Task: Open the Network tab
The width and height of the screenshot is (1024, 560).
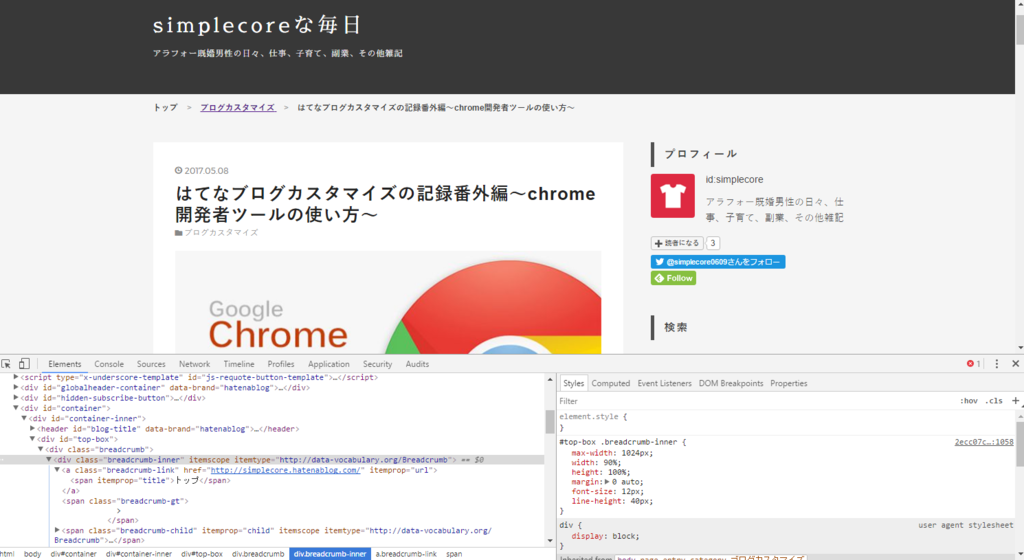Action: [x=195, y=364]
